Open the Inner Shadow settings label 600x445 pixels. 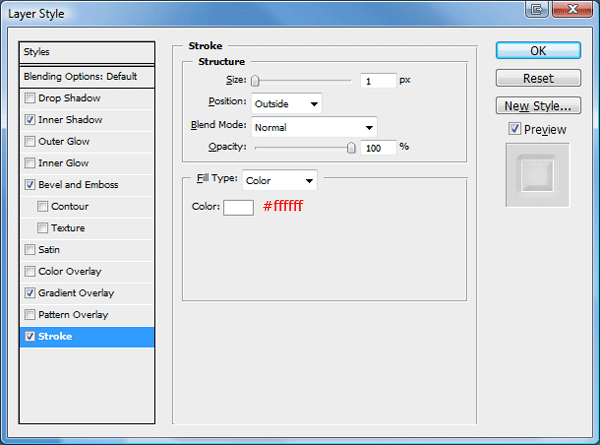(70, 120)
